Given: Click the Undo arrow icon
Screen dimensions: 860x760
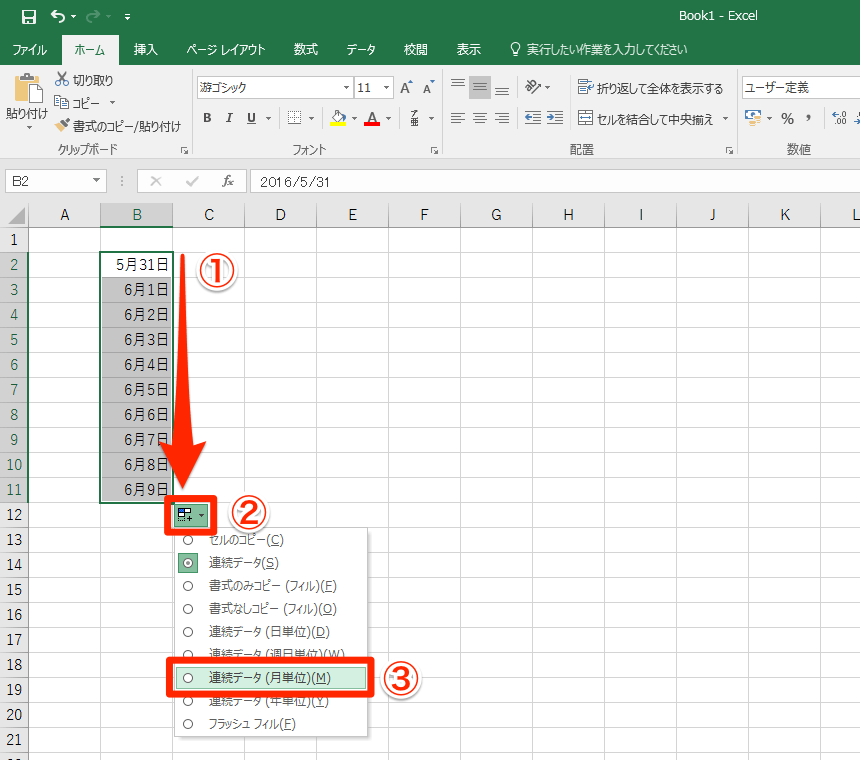Looking at the screenshot, I should 58,16.
